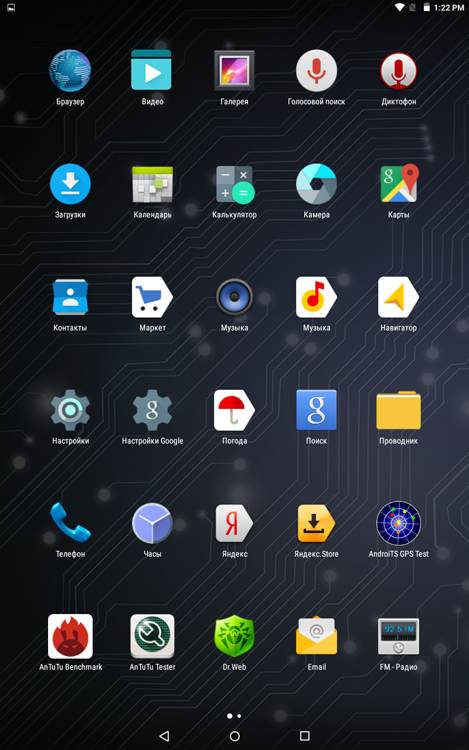This screenshot has height=750, width=469.
Task: Tap the Recent apps square button
Action: 305,736
